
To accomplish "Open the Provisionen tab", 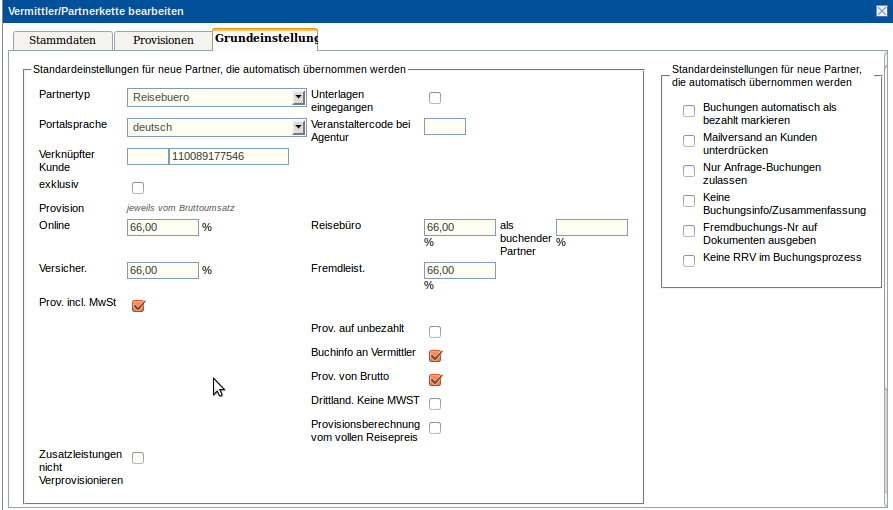I will 161,41.
